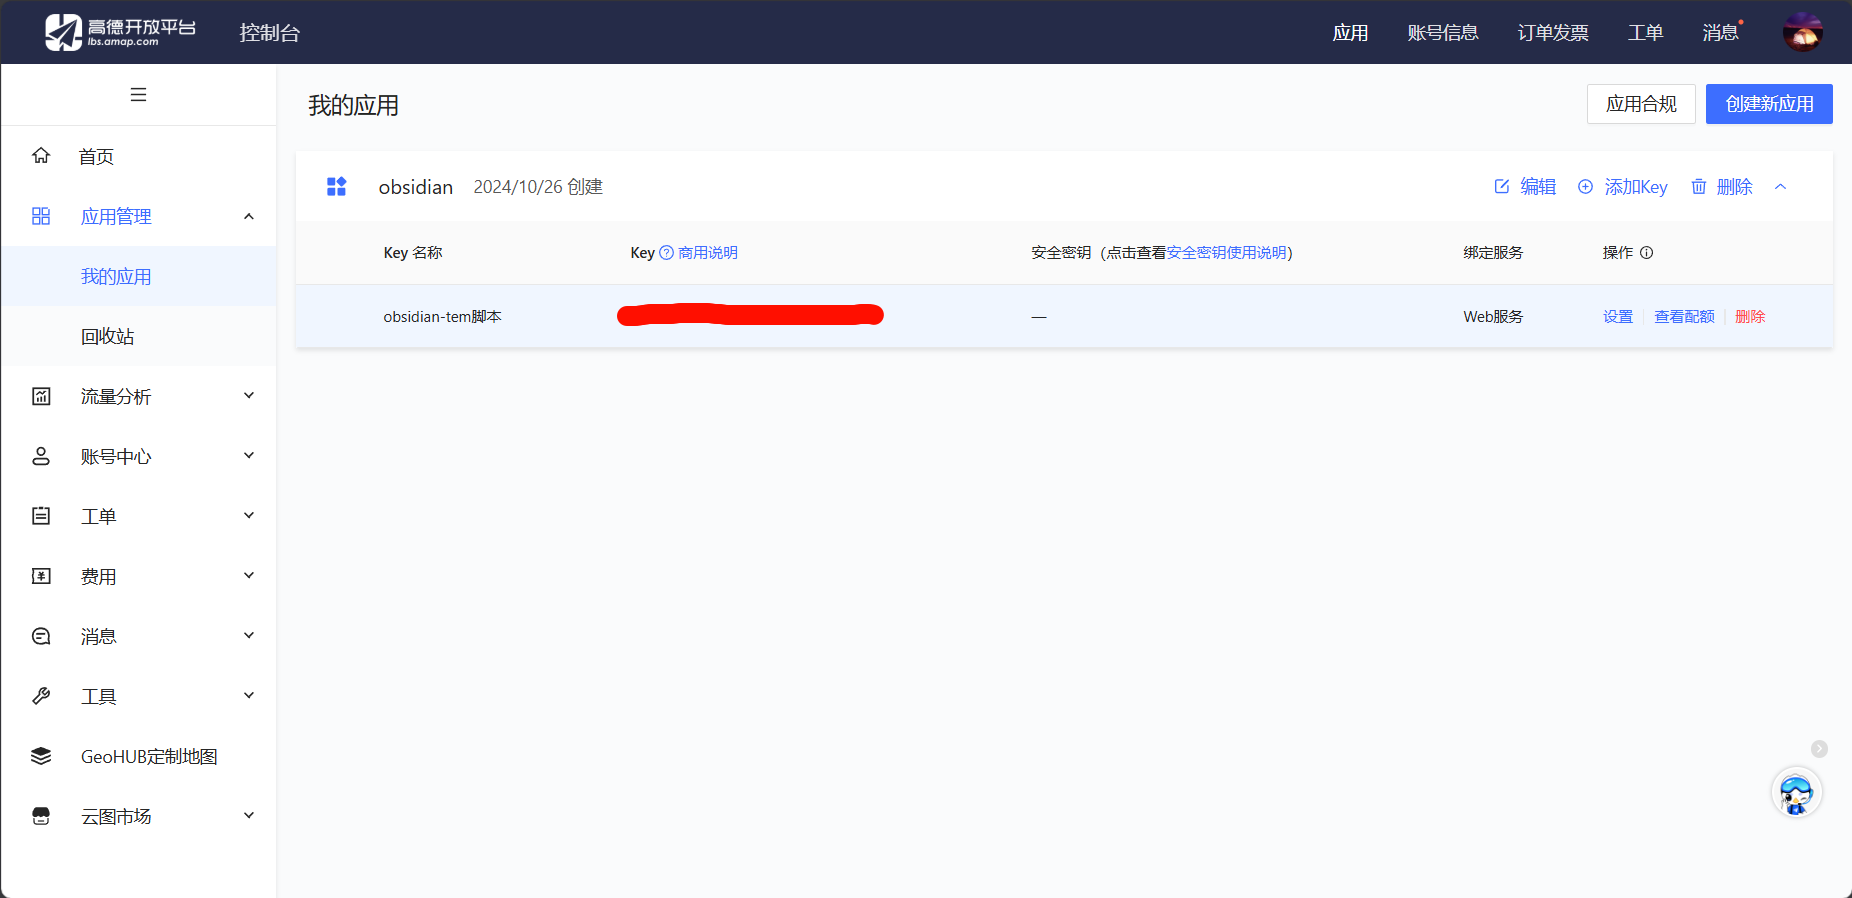Click 删除 text in obsidian app header
Screen dimensions: 1852x898
(1735, 187)
